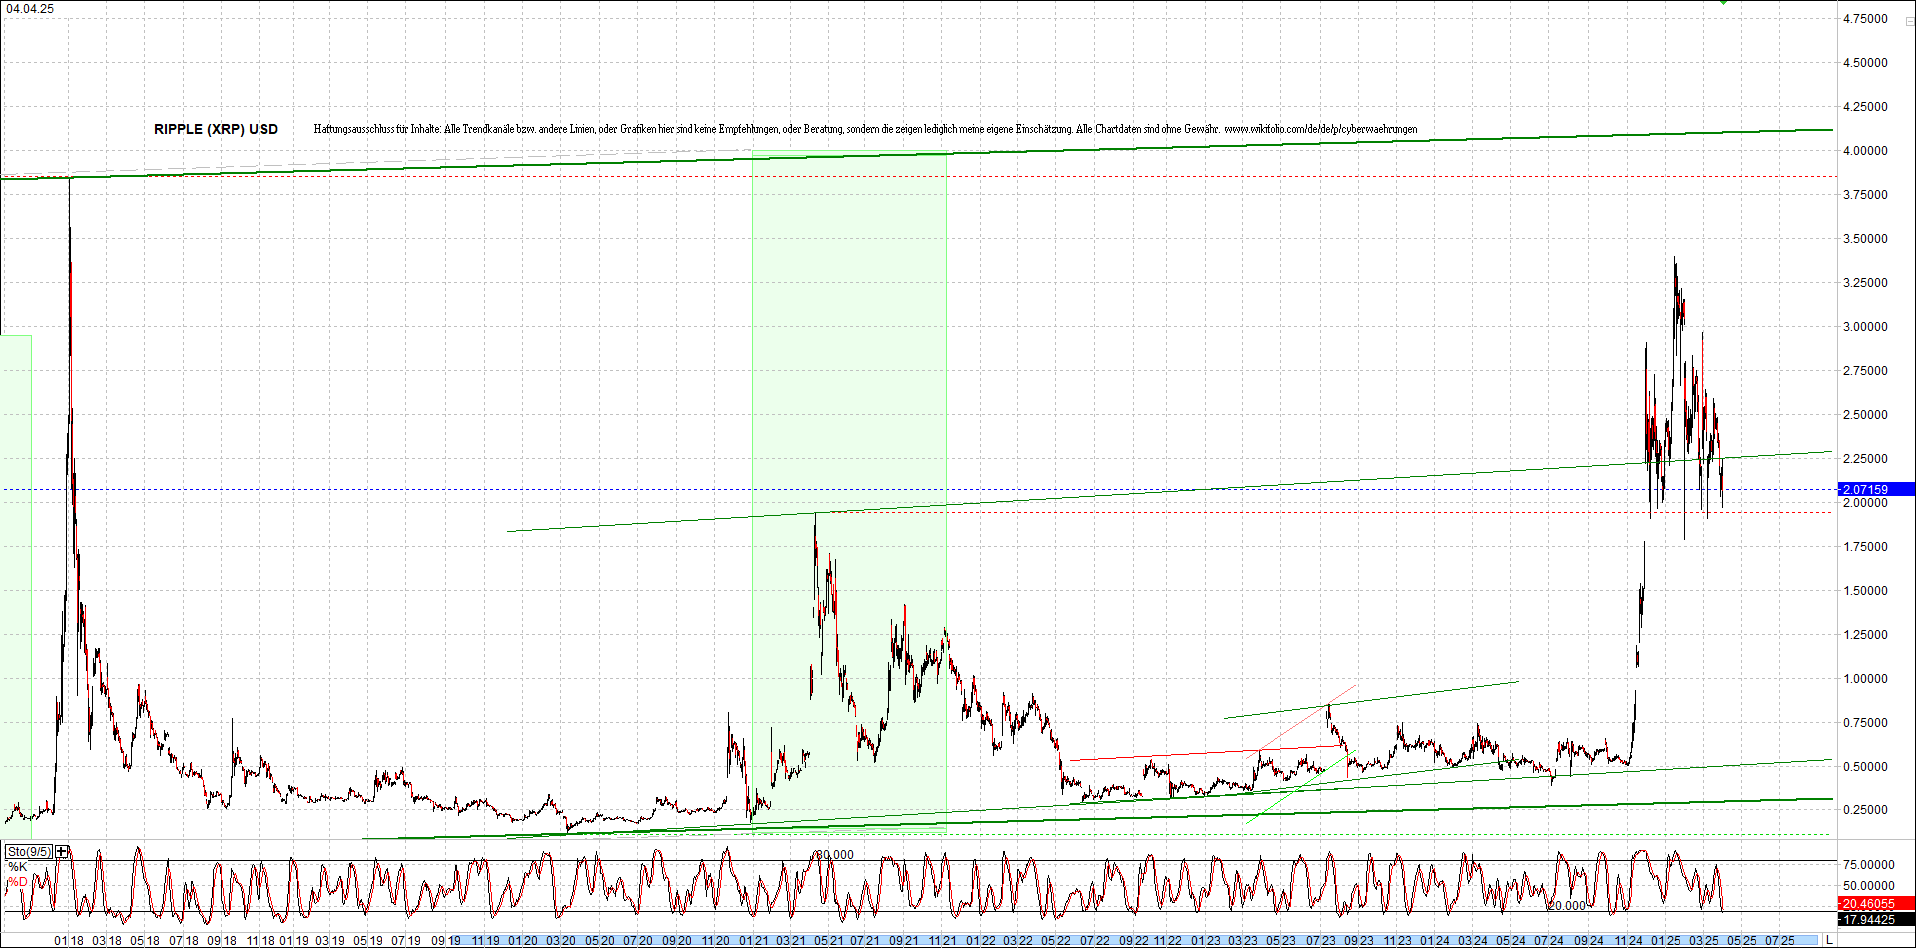This screenshot has height=948, width=1916.
Task: Open the Sto(9/5) indicator settings label
Action: click(x=27, y=851)
